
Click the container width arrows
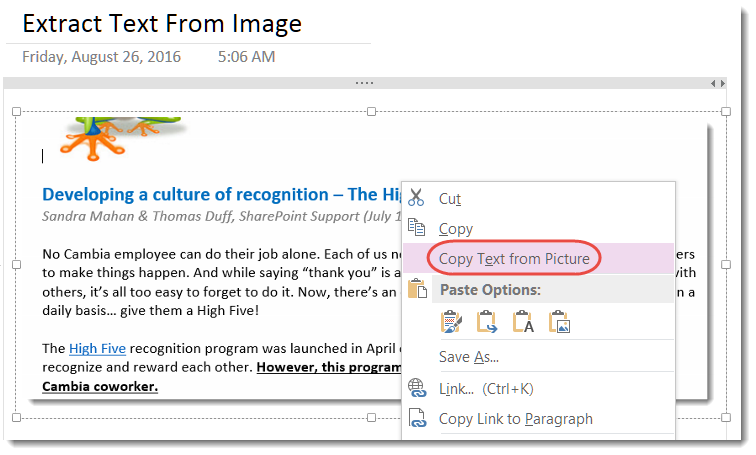pyautogui.click(x=717, y=83)
